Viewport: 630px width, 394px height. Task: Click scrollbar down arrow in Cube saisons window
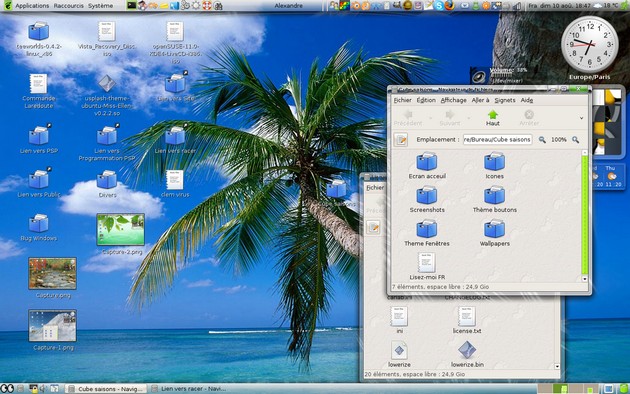(585, 279)
